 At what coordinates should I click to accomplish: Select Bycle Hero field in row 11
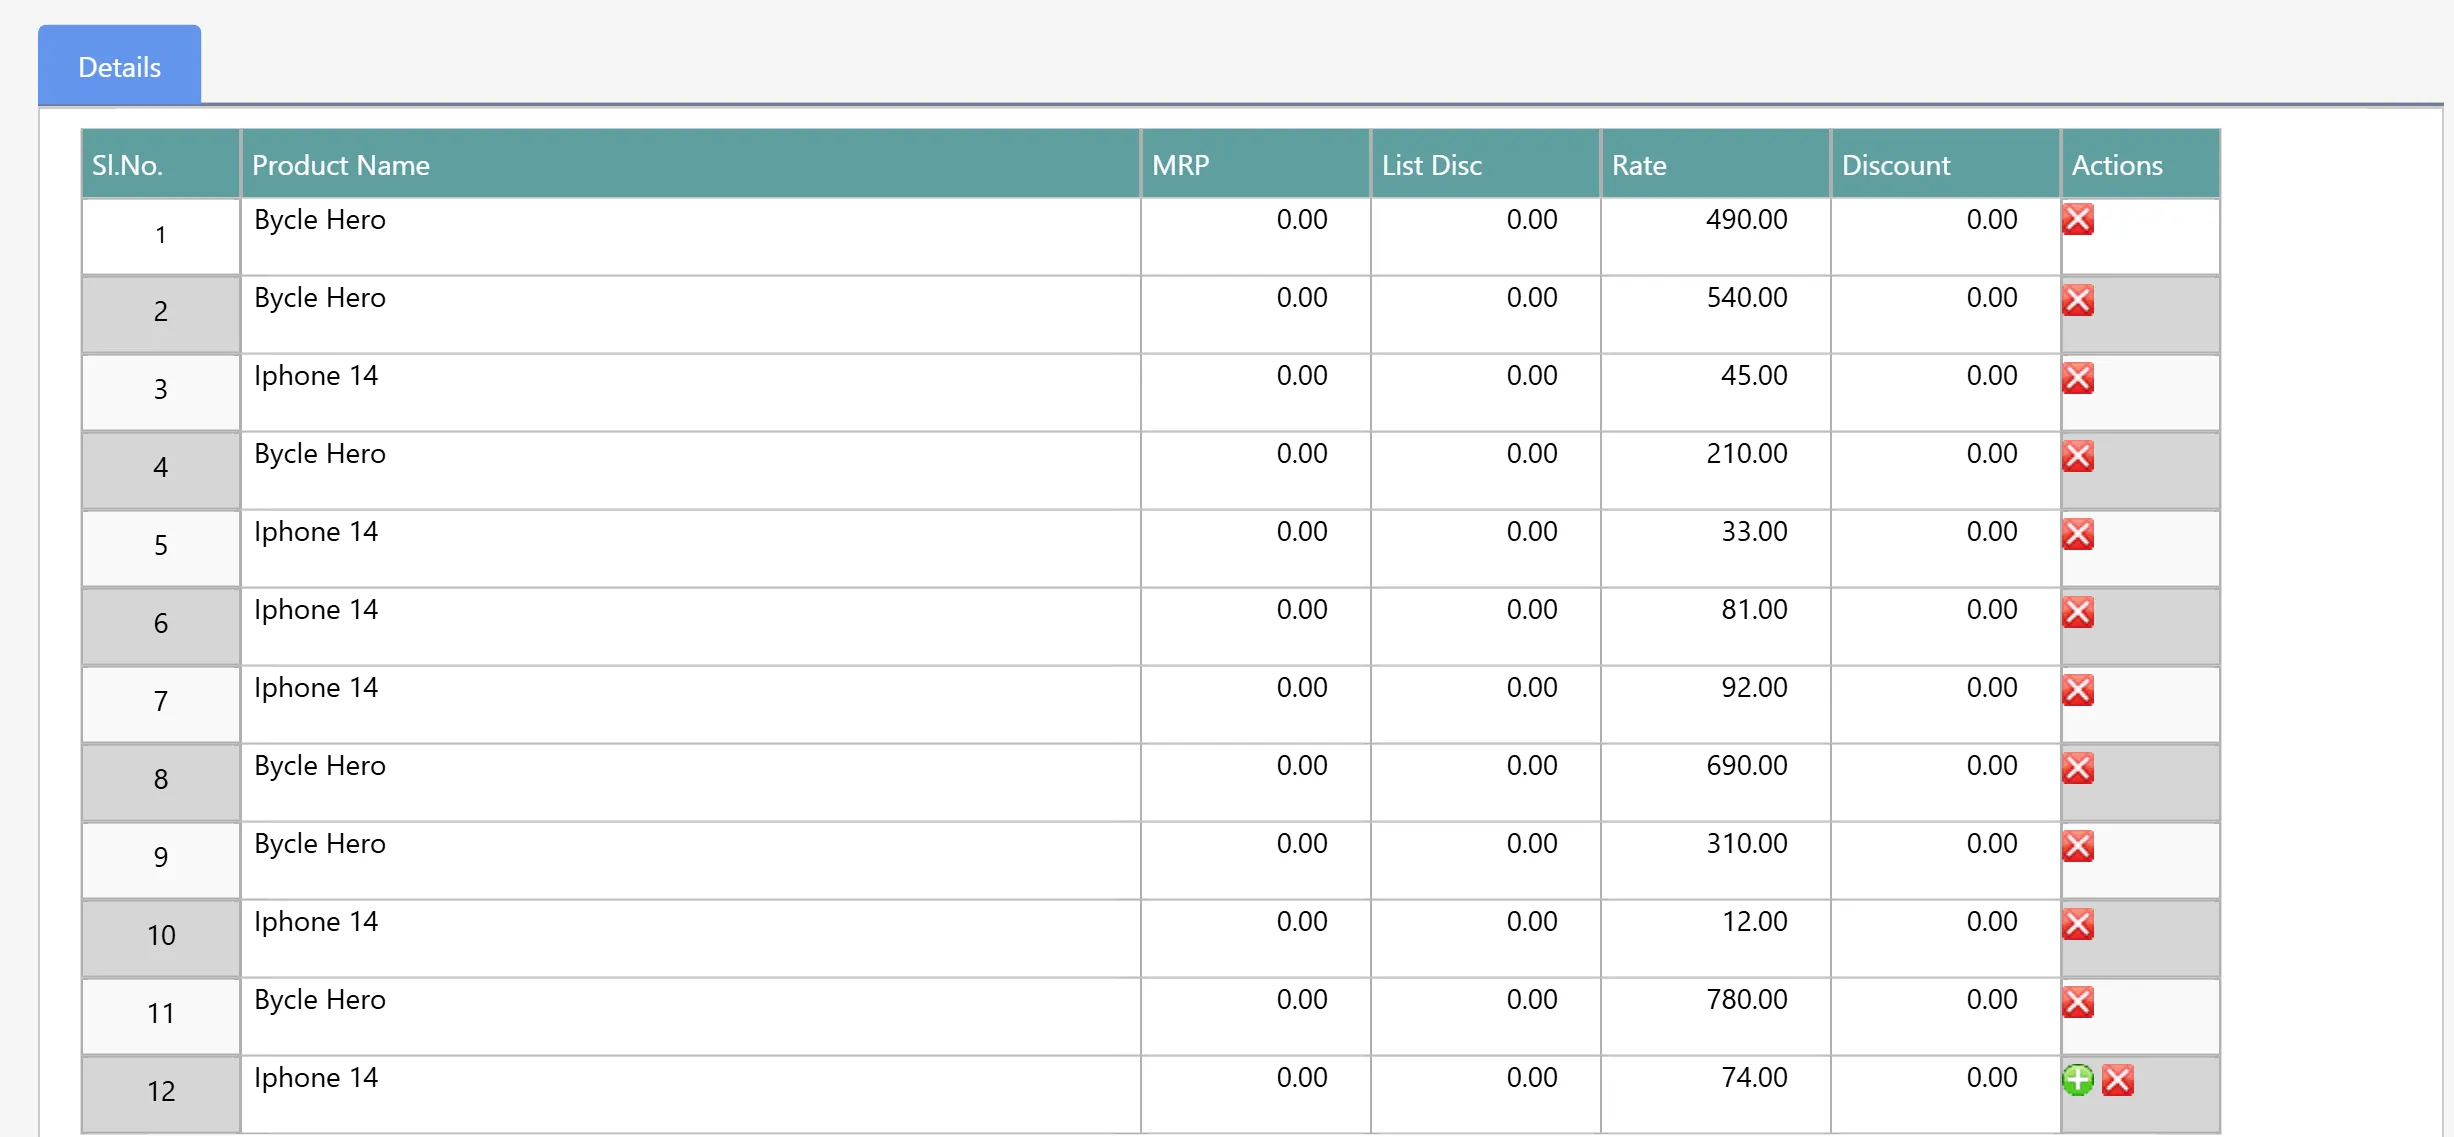(x=691, y=1017)
